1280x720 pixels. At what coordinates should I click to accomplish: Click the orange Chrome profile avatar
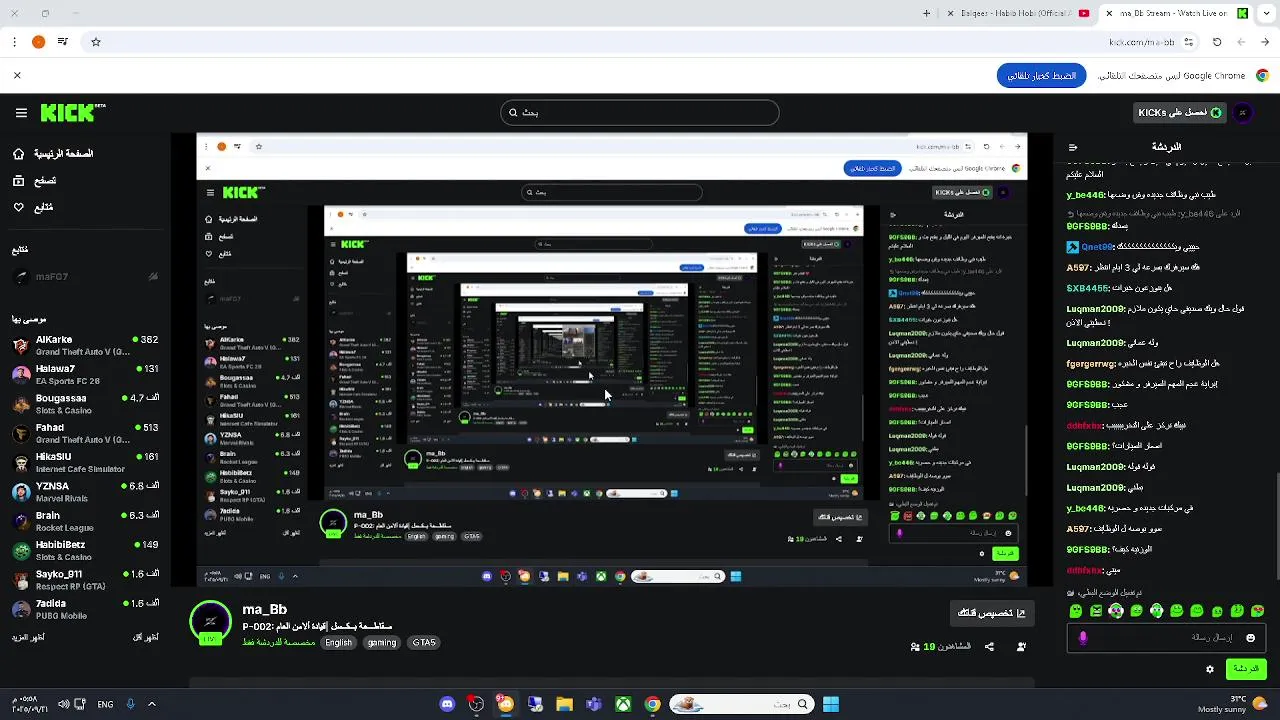(x=38, y=42)
